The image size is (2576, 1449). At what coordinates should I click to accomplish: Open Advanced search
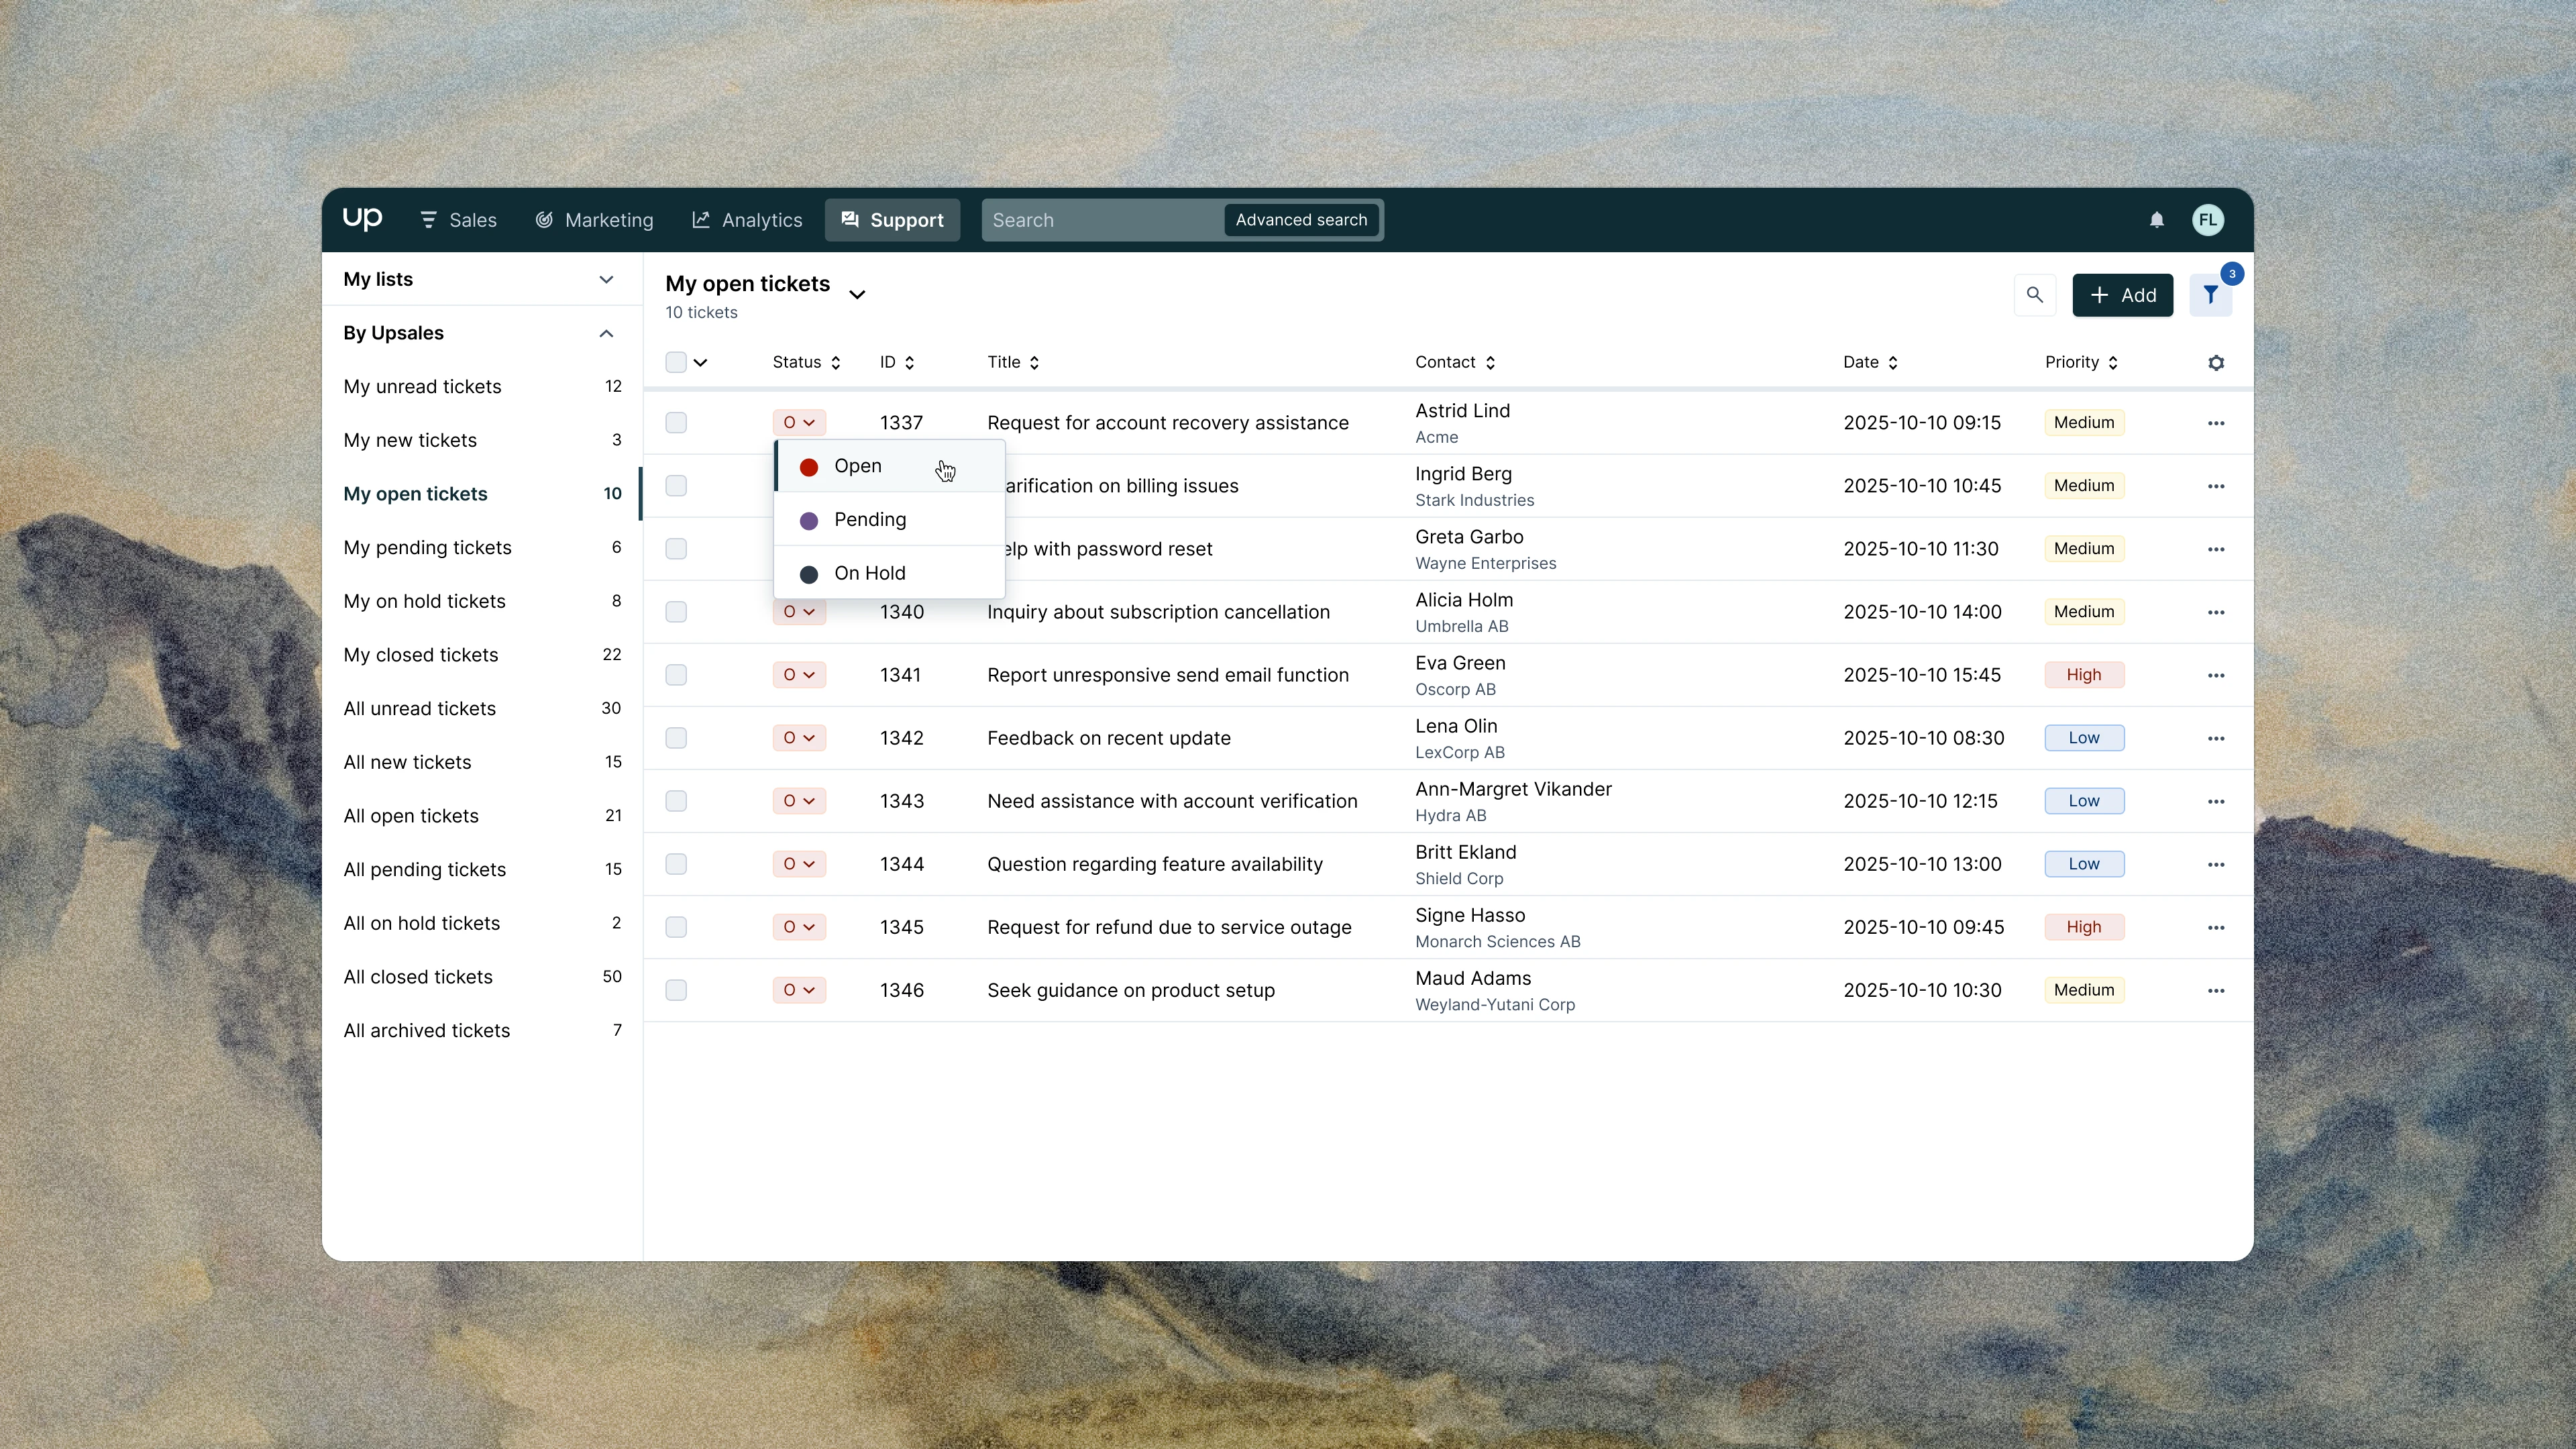pyautogui.click(x=1301, y=220)
